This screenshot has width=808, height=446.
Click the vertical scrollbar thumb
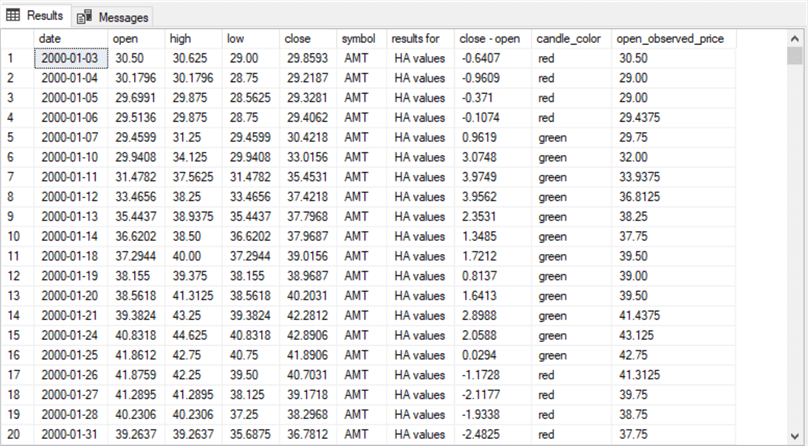pyautogui.click(x=795, y=56)
